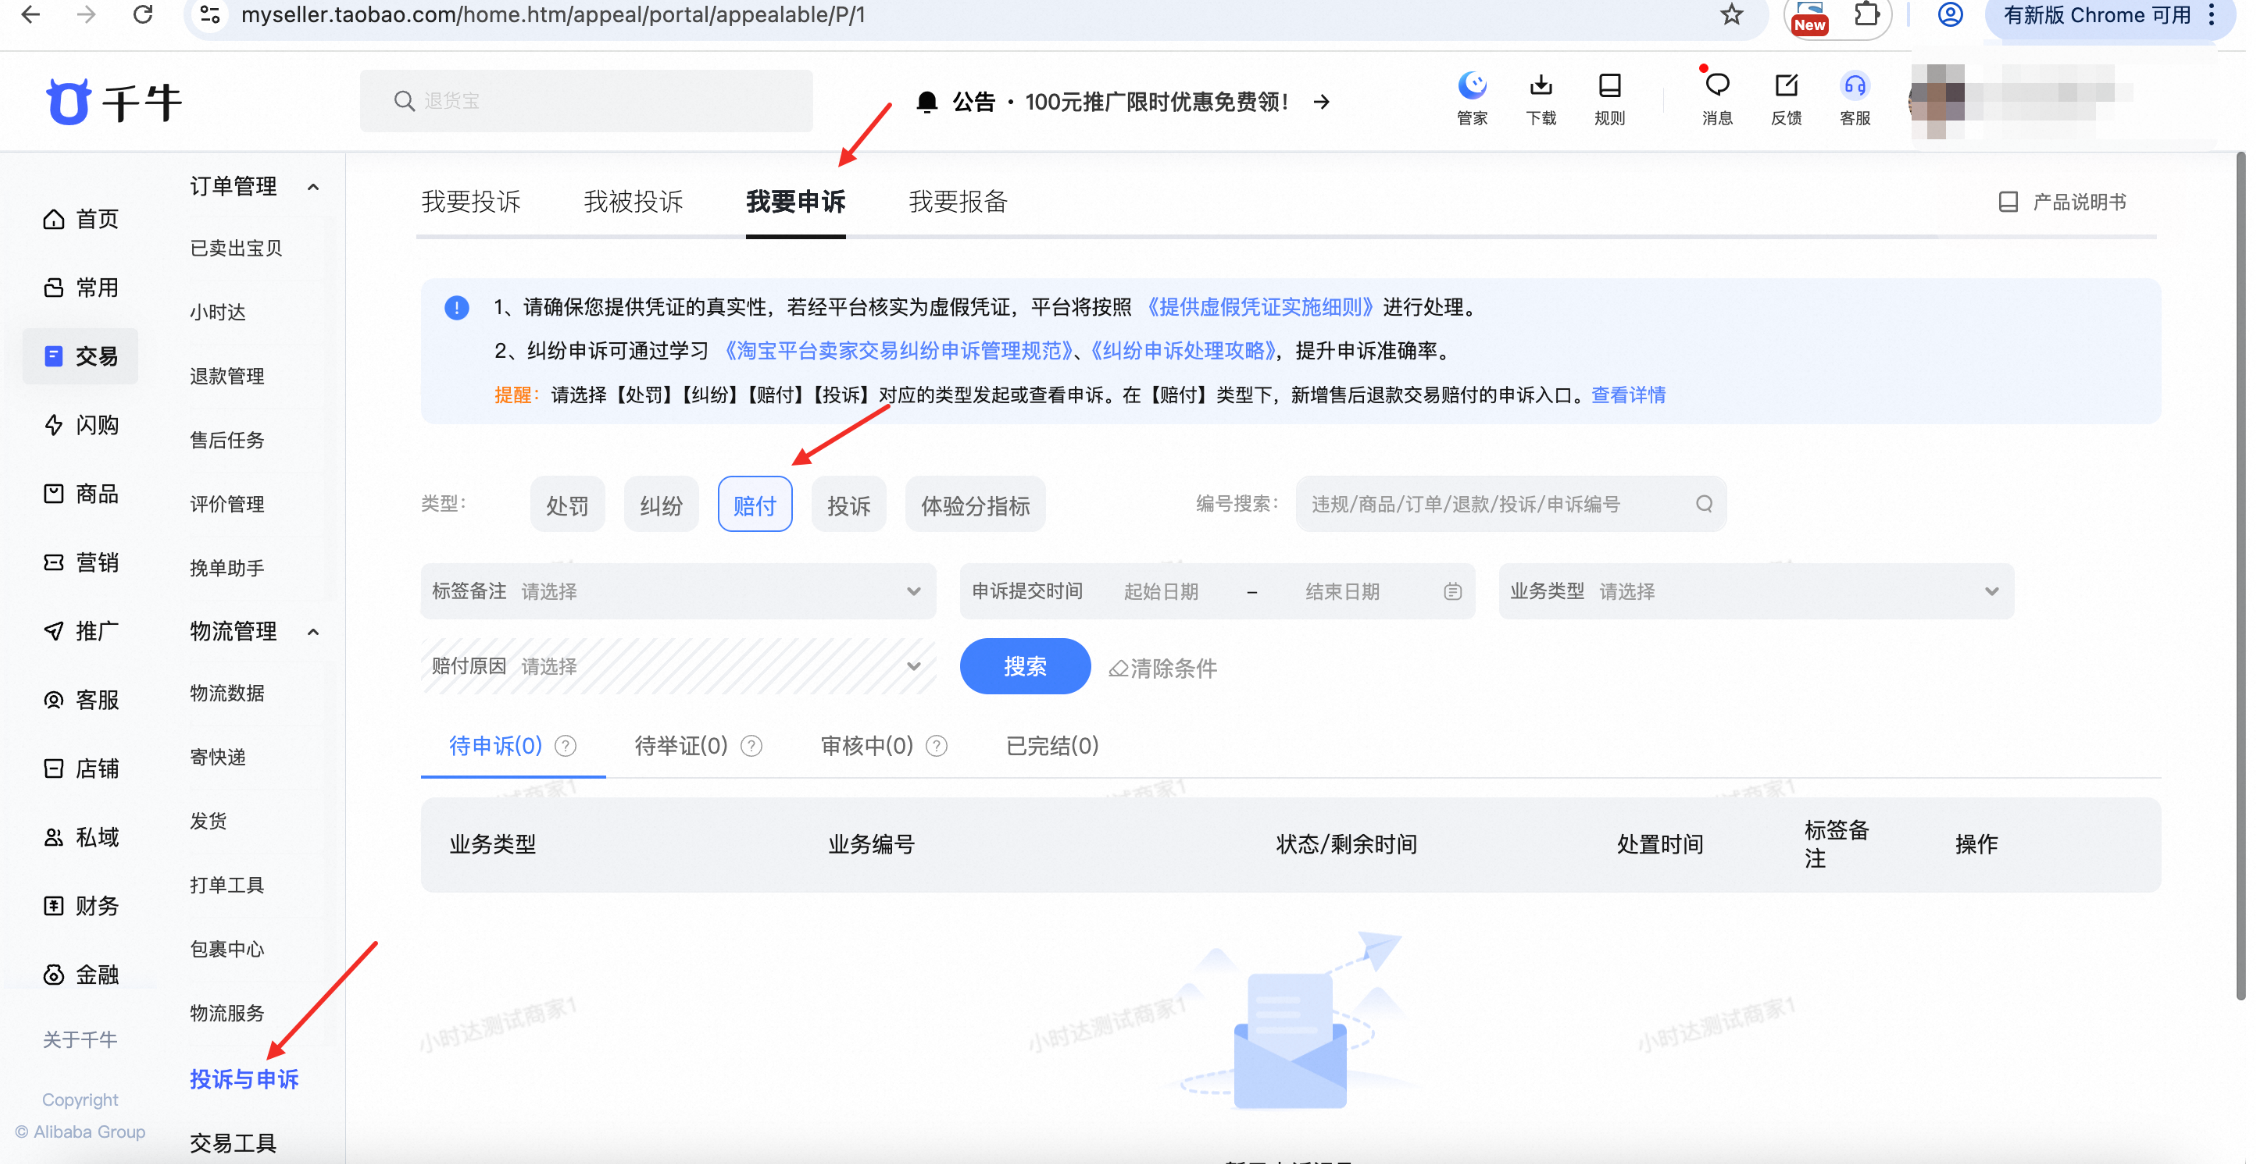
Task: Reload the page in Chrome
Action: [x=143, y=15]
